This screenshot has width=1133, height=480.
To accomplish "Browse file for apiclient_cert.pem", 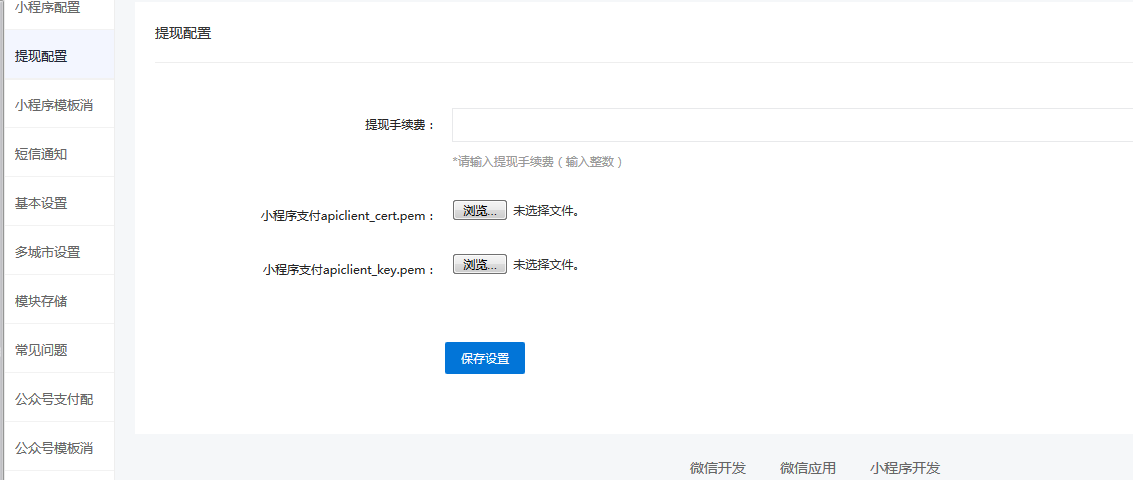I will [x=480, y=210].
